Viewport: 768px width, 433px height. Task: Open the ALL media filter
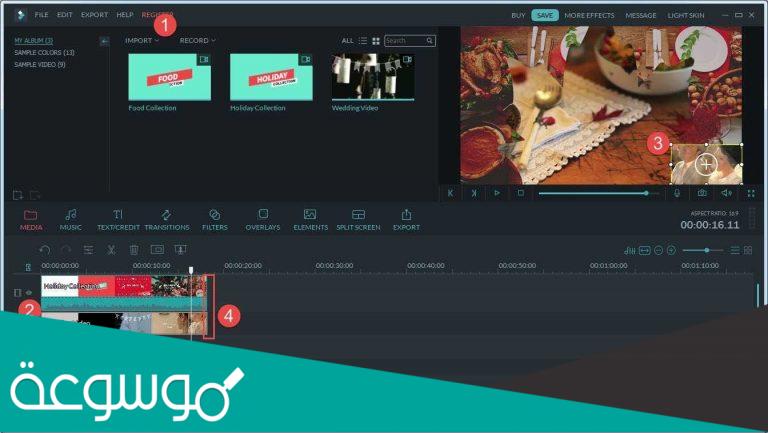[x=347, y=41]
